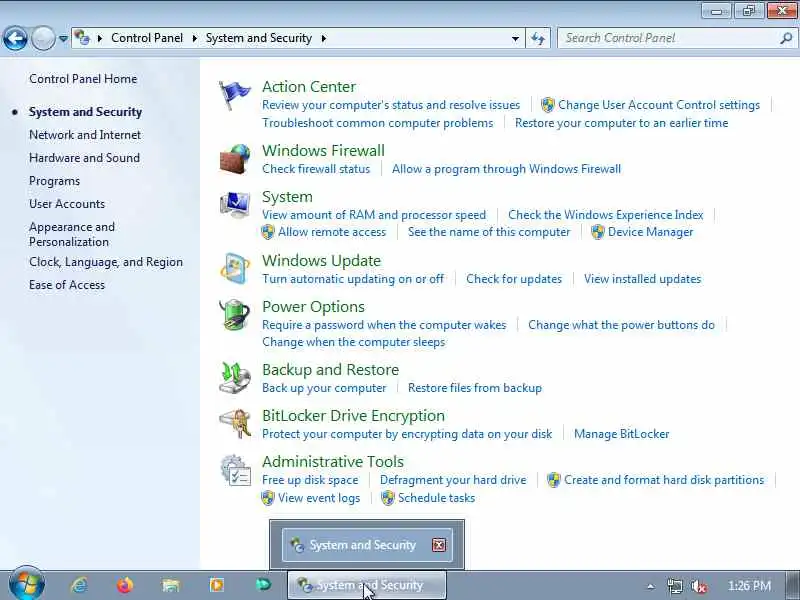Open the BitLocker Drive Encryption icon
The image size is (800, 600).
click(x=235, y=423)
